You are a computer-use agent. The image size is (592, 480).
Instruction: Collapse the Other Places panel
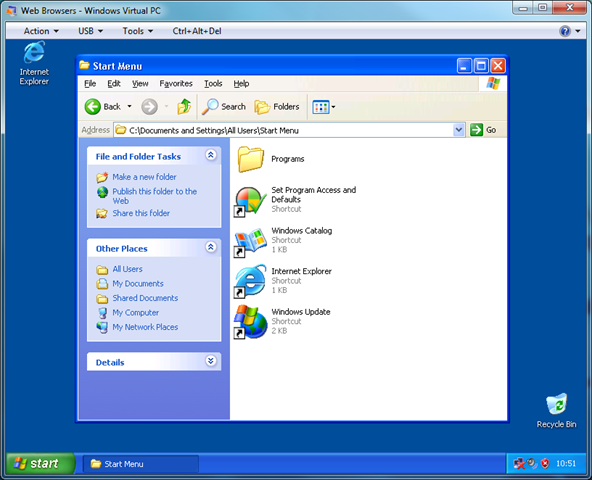[x=211, y=247]
